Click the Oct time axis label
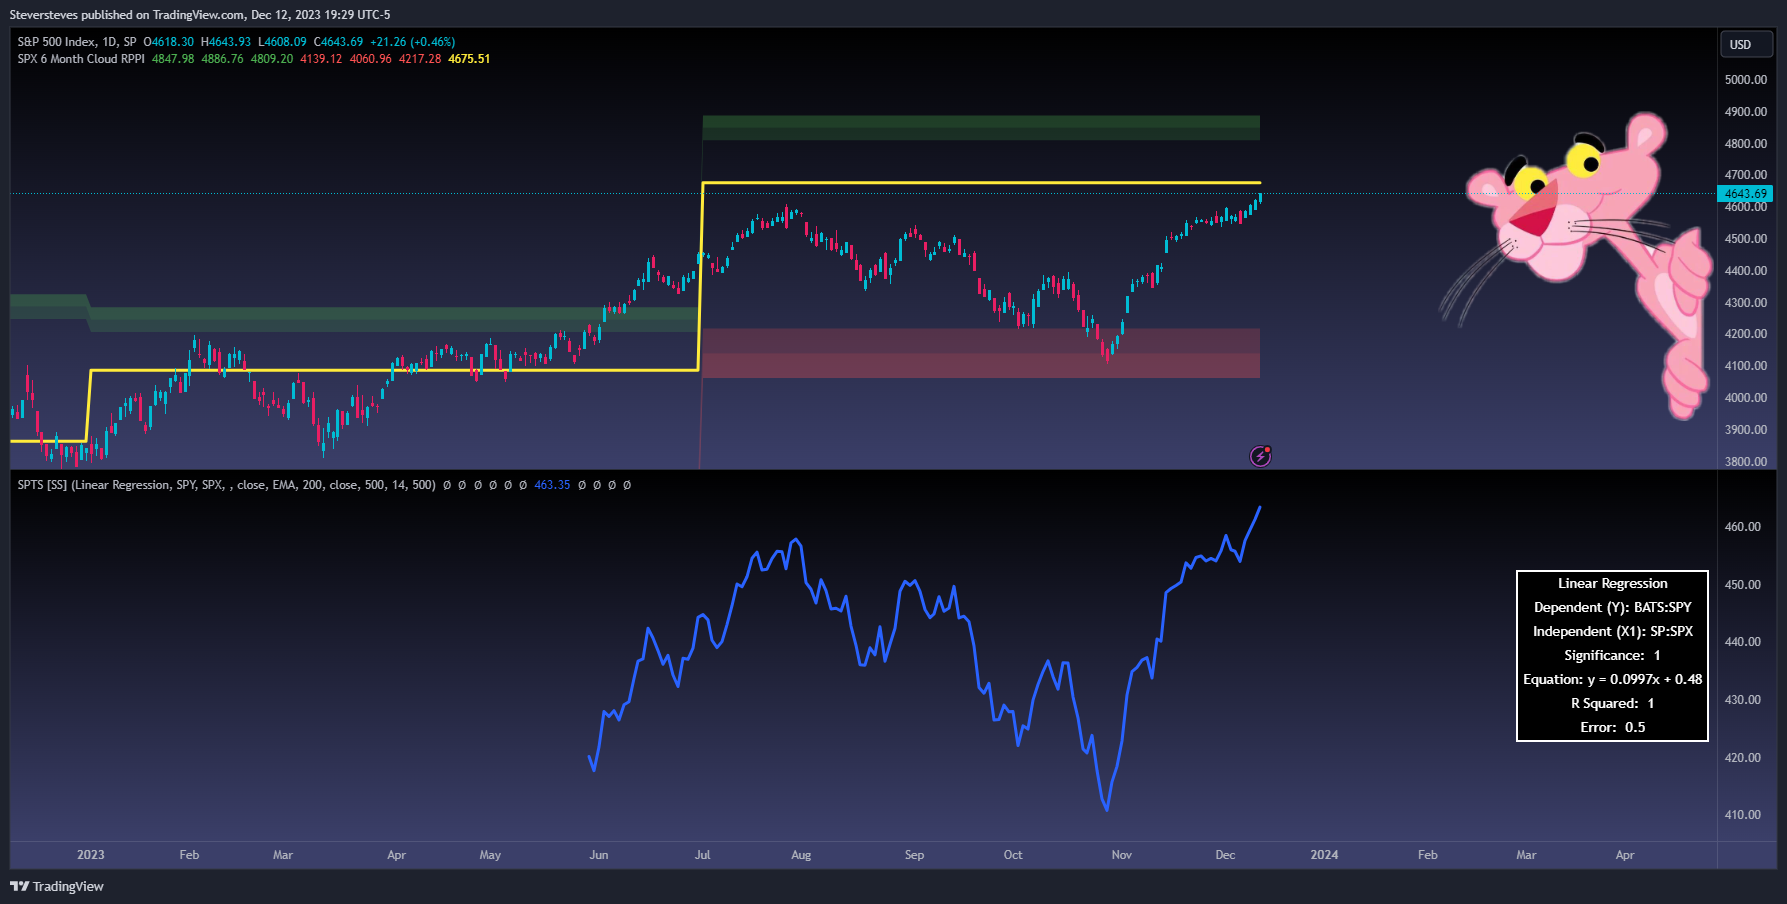This screenshot has width=1787, height=904. tap(1013, 855)
